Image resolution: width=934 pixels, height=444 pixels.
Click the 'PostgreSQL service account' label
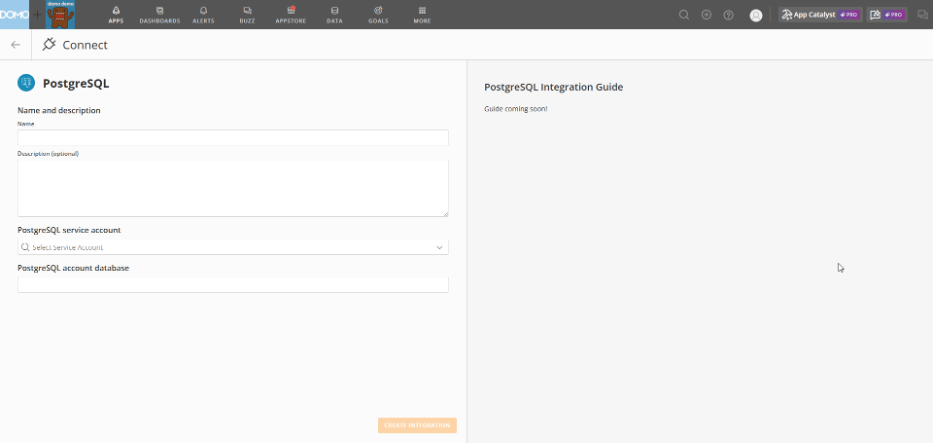click(x=69, y=230)
